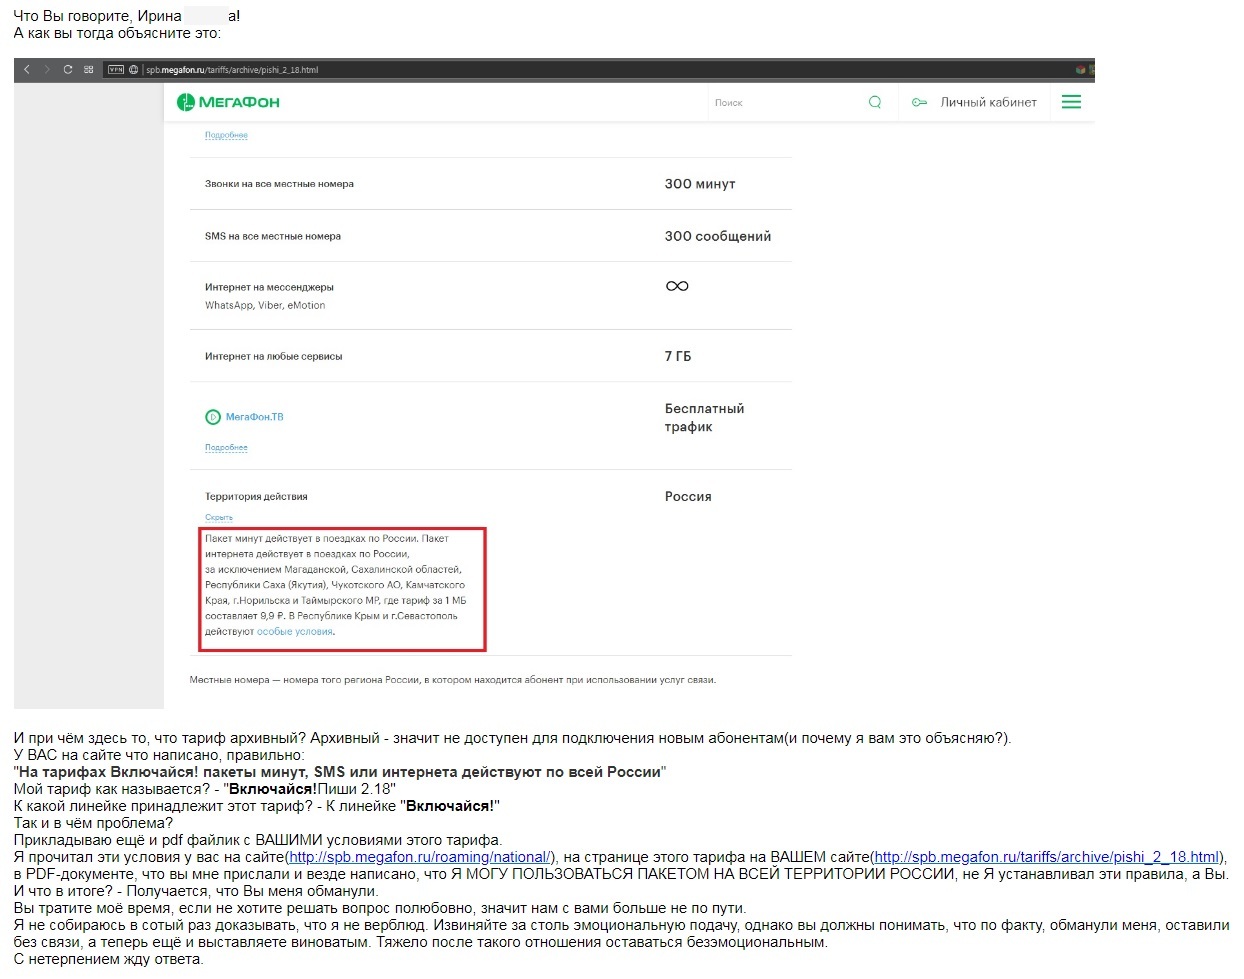Click "Интернет на мессенджеры" label
The height and width of the screenshot is (979, 1244).
269,287
